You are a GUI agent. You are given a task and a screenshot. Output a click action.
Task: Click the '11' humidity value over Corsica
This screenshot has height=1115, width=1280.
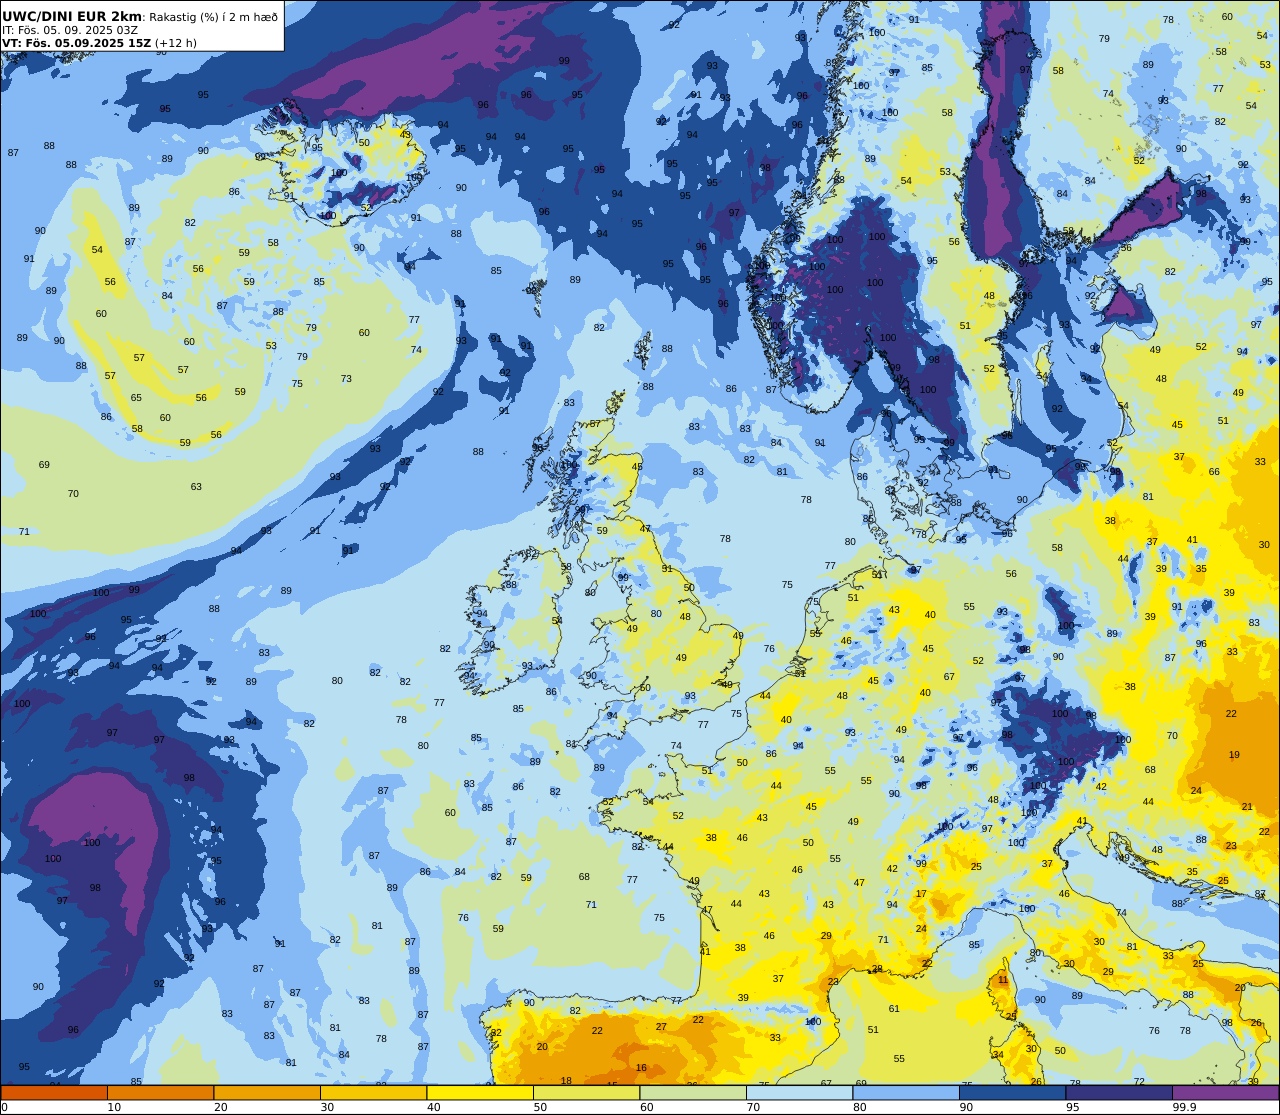coord(1003,980)
